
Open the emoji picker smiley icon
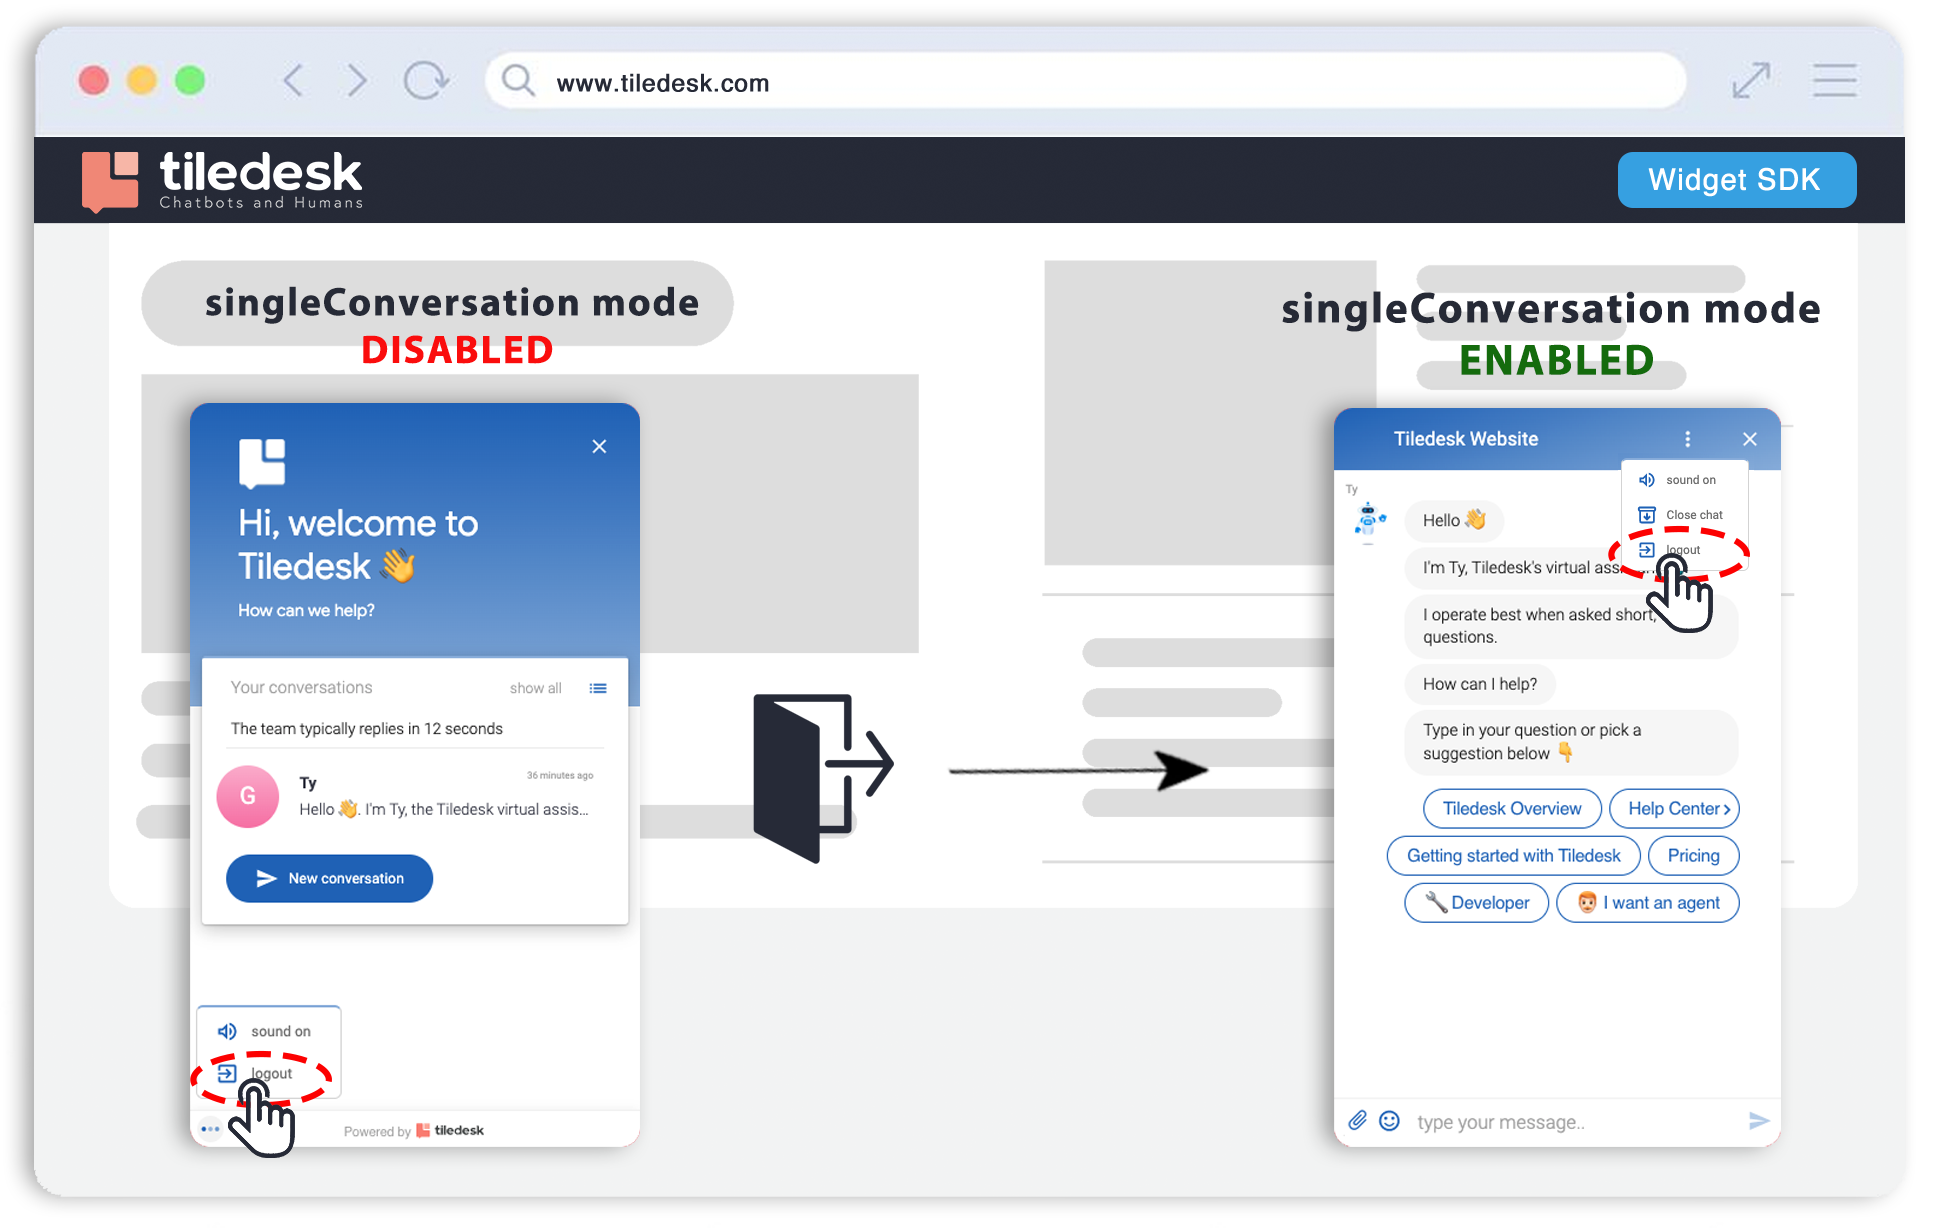1389,1120
